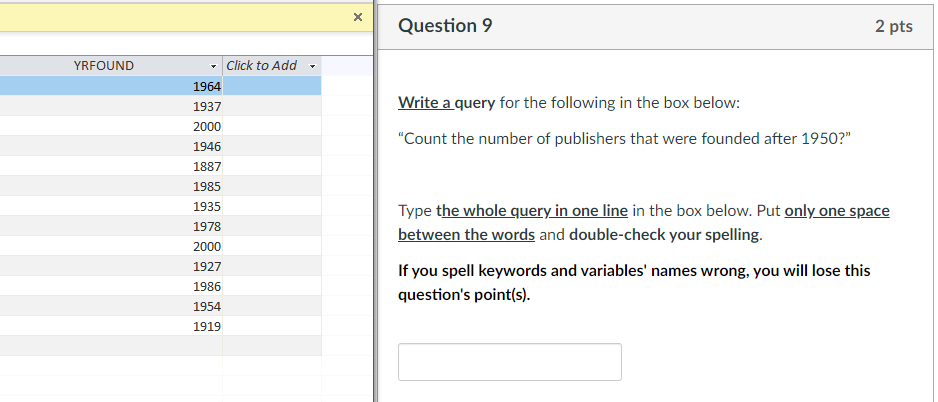Open the Click to Add column dropdown
This screenshot has height=402, width=938.
(312, 66)
